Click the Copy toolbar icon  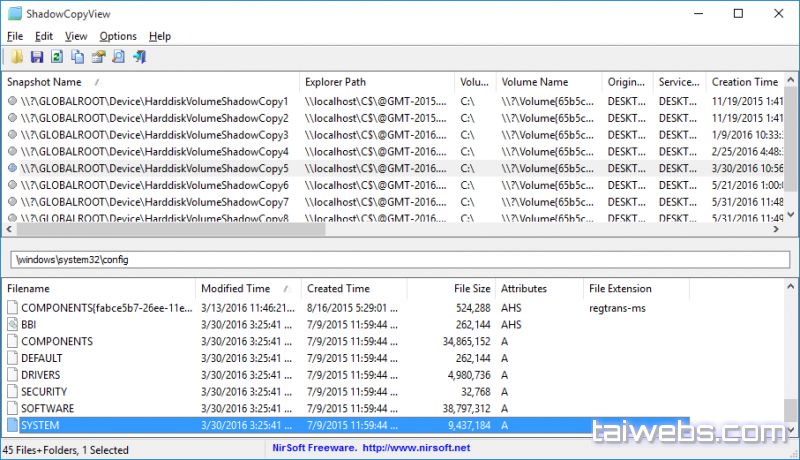tap(78, 57)
